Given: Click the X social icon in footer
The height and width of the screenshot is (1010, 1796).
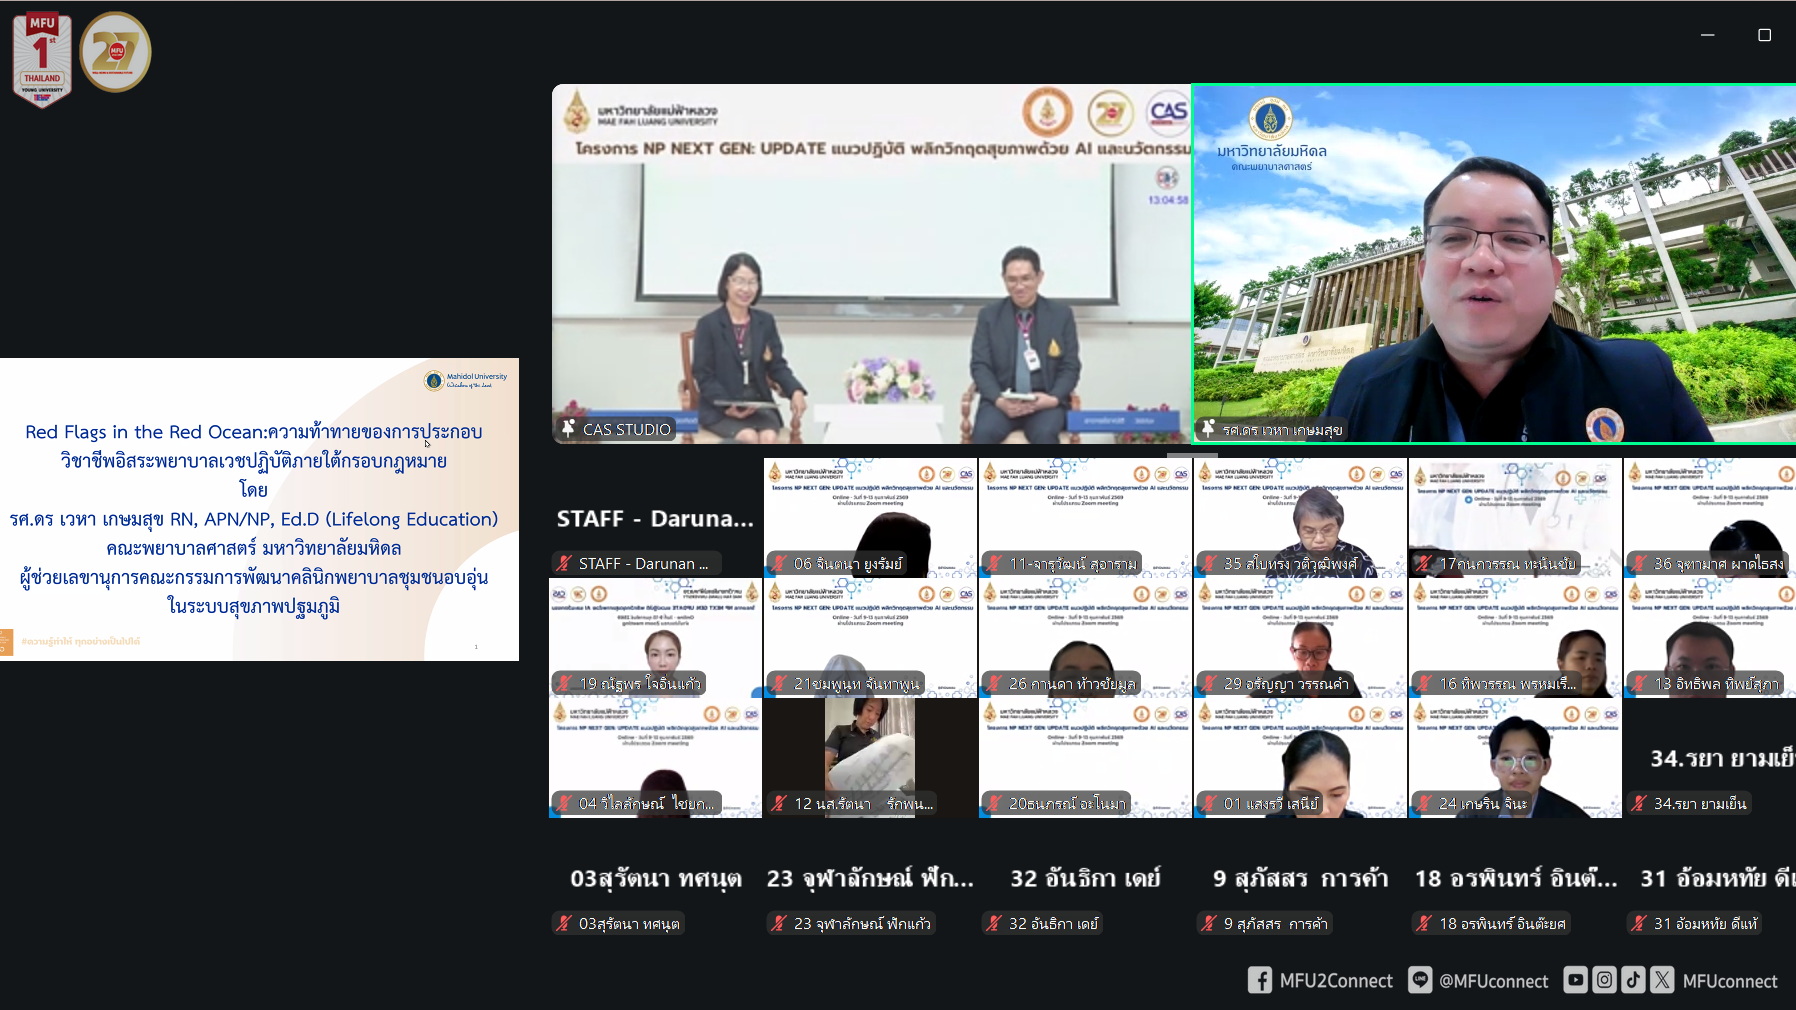Looking at the screenshot, I should click(1662, 980).
